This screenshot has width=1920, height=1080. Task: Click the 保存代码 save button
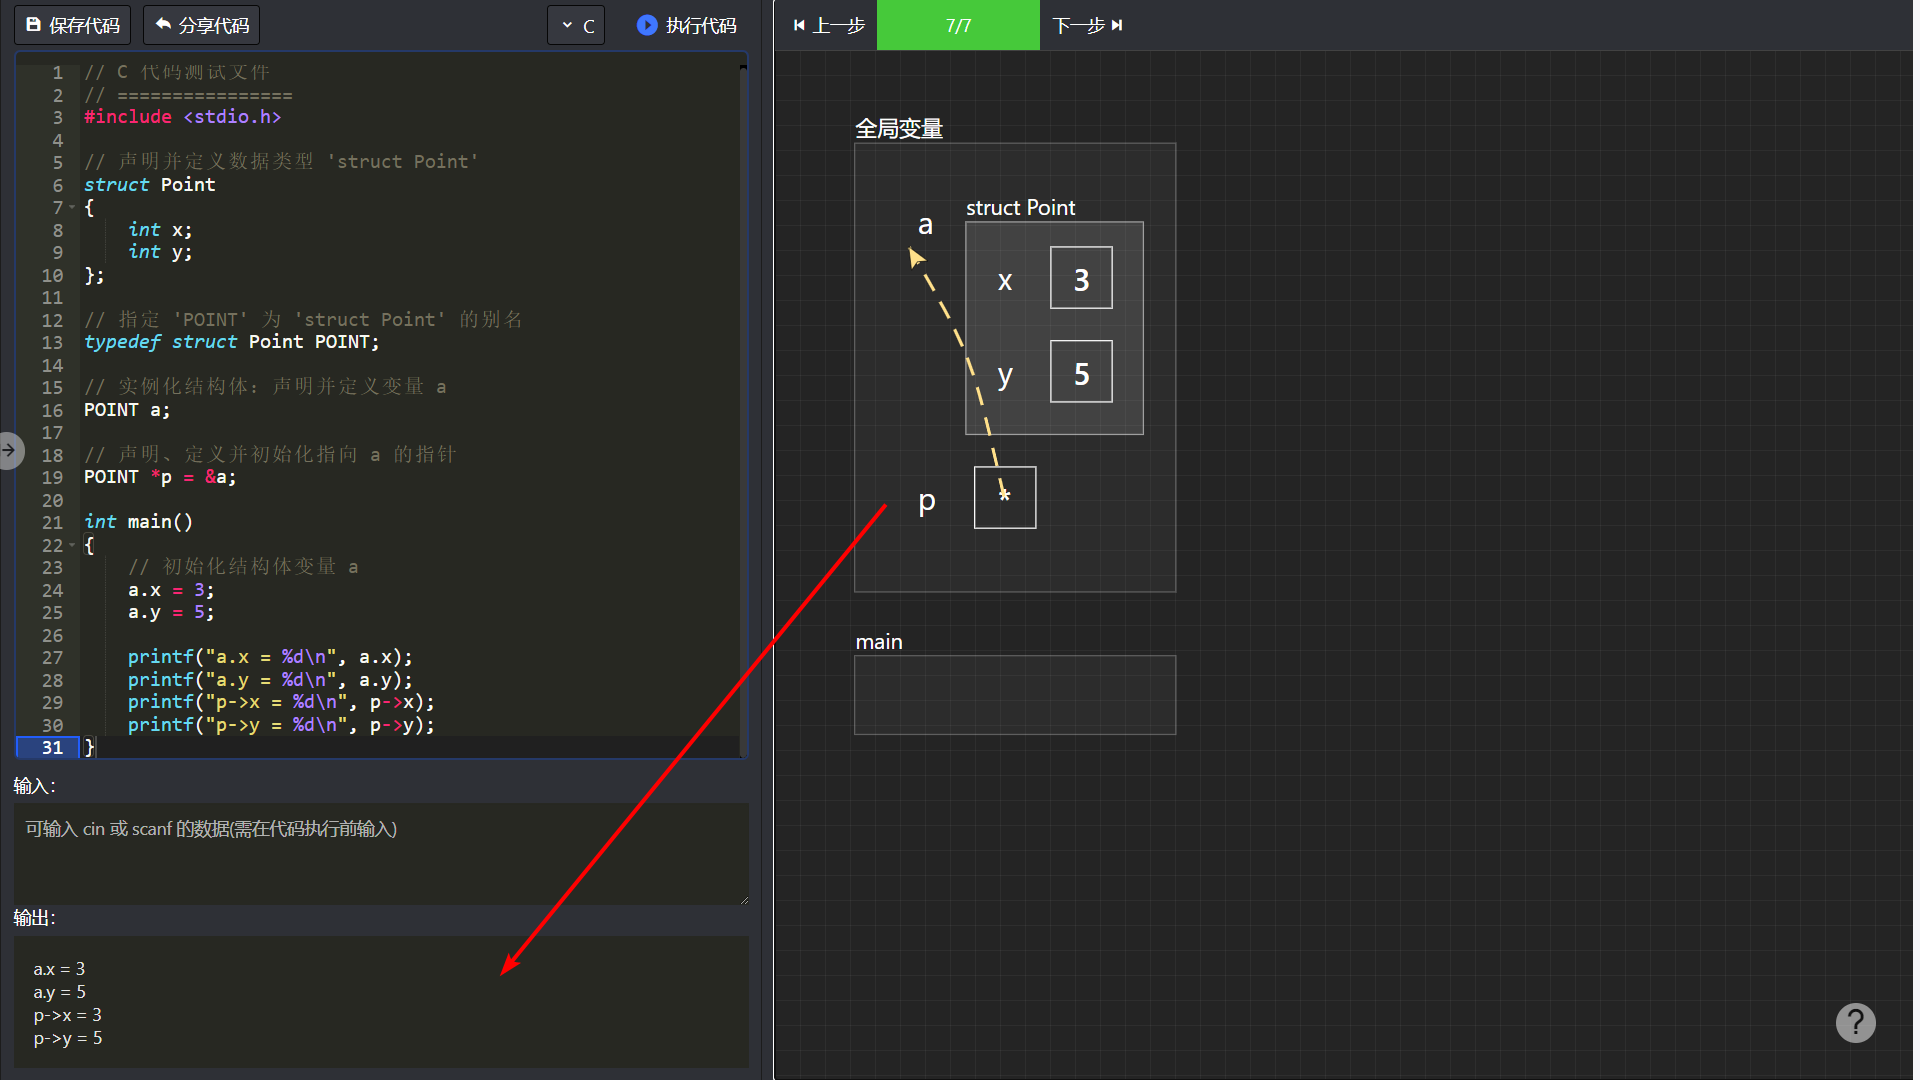click(73, 25)
